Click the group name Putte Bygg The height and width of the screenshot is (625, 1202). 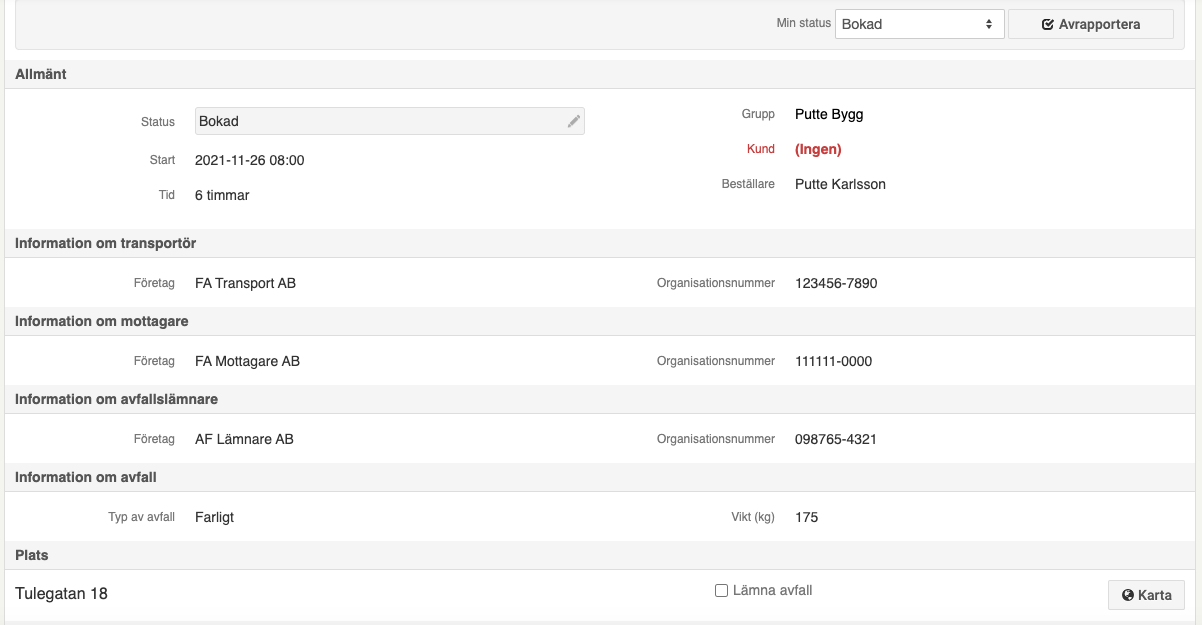829,114
